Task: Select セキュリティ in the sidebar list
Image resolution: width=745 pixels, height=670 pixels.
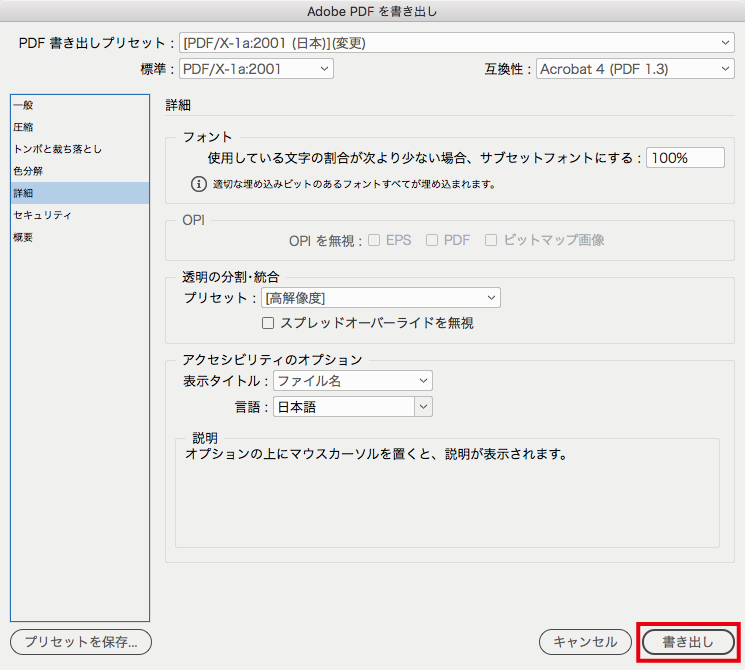Action: [x=80, y=215]
